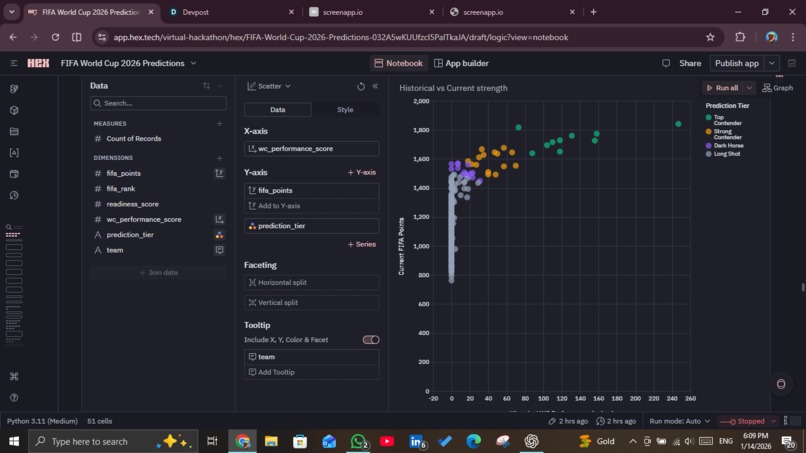806x453 pixels.
Task: Open Chrome tab search dropdown arrow
Action: (11, 11)
